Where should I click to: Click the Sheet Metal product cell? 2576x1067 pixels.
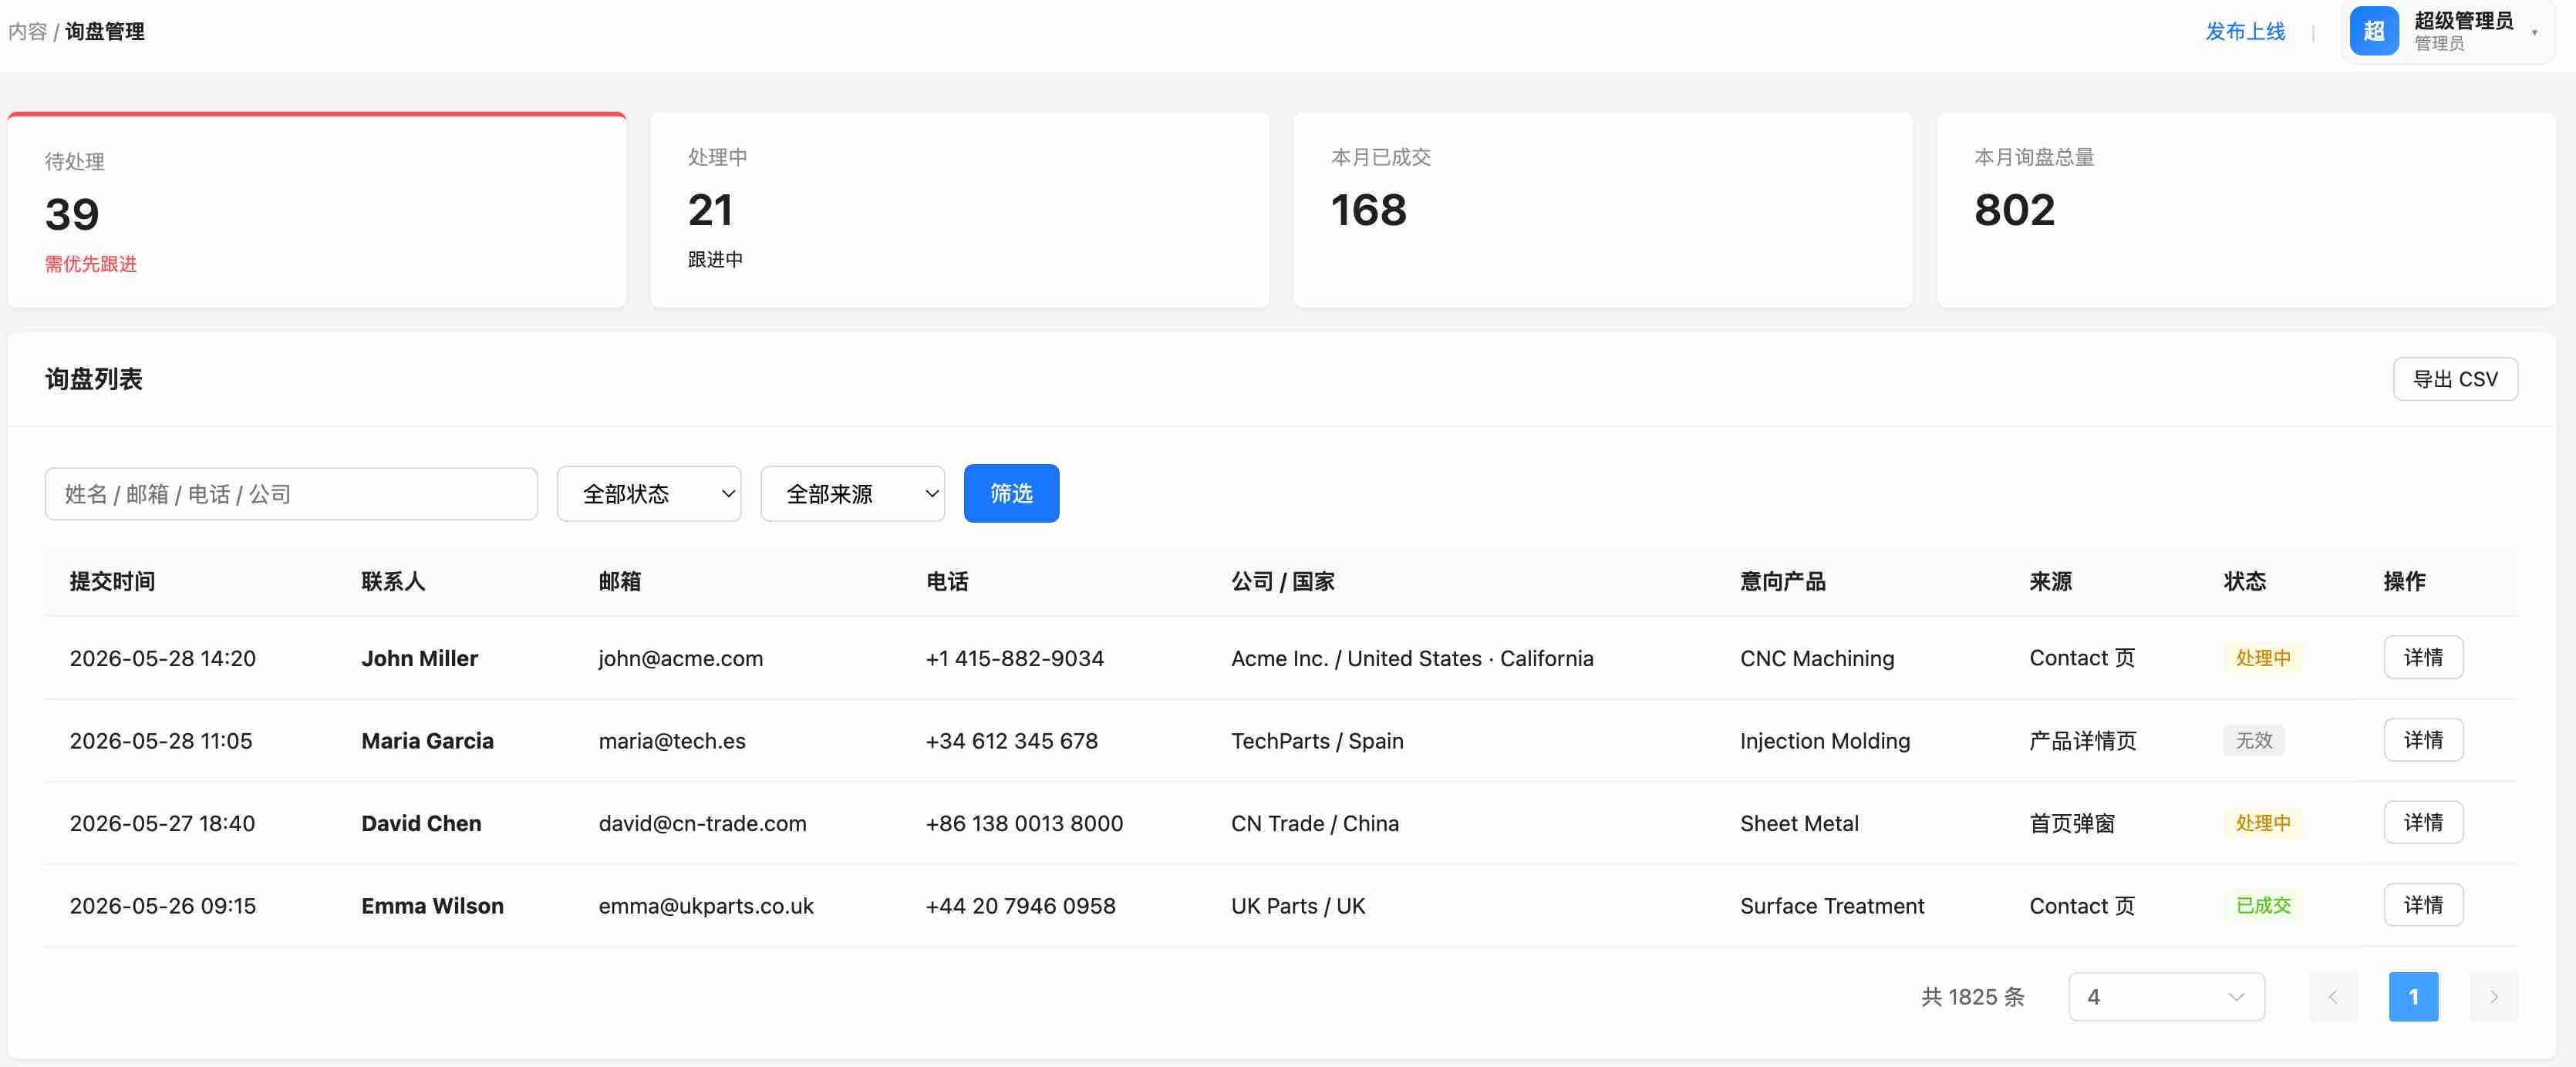[x=1799, y=824]
